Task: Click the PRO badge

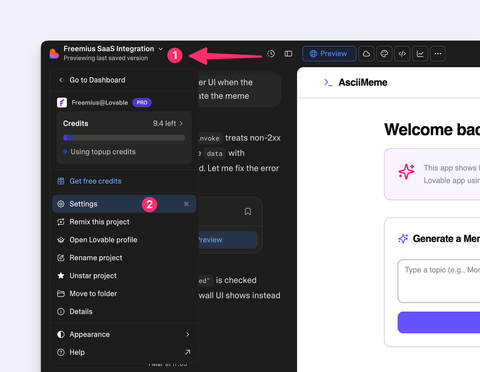Action: 142,103
